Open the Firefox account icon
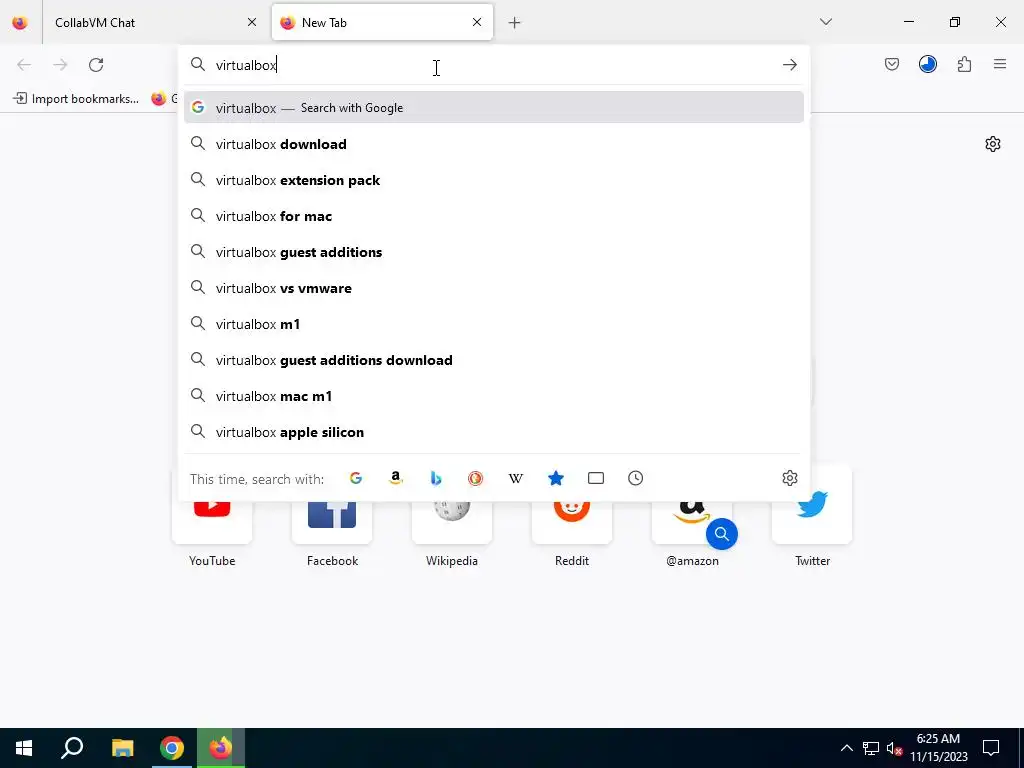Image resolution: width=1024 pixels, height=768 pixels. (928, 64)
